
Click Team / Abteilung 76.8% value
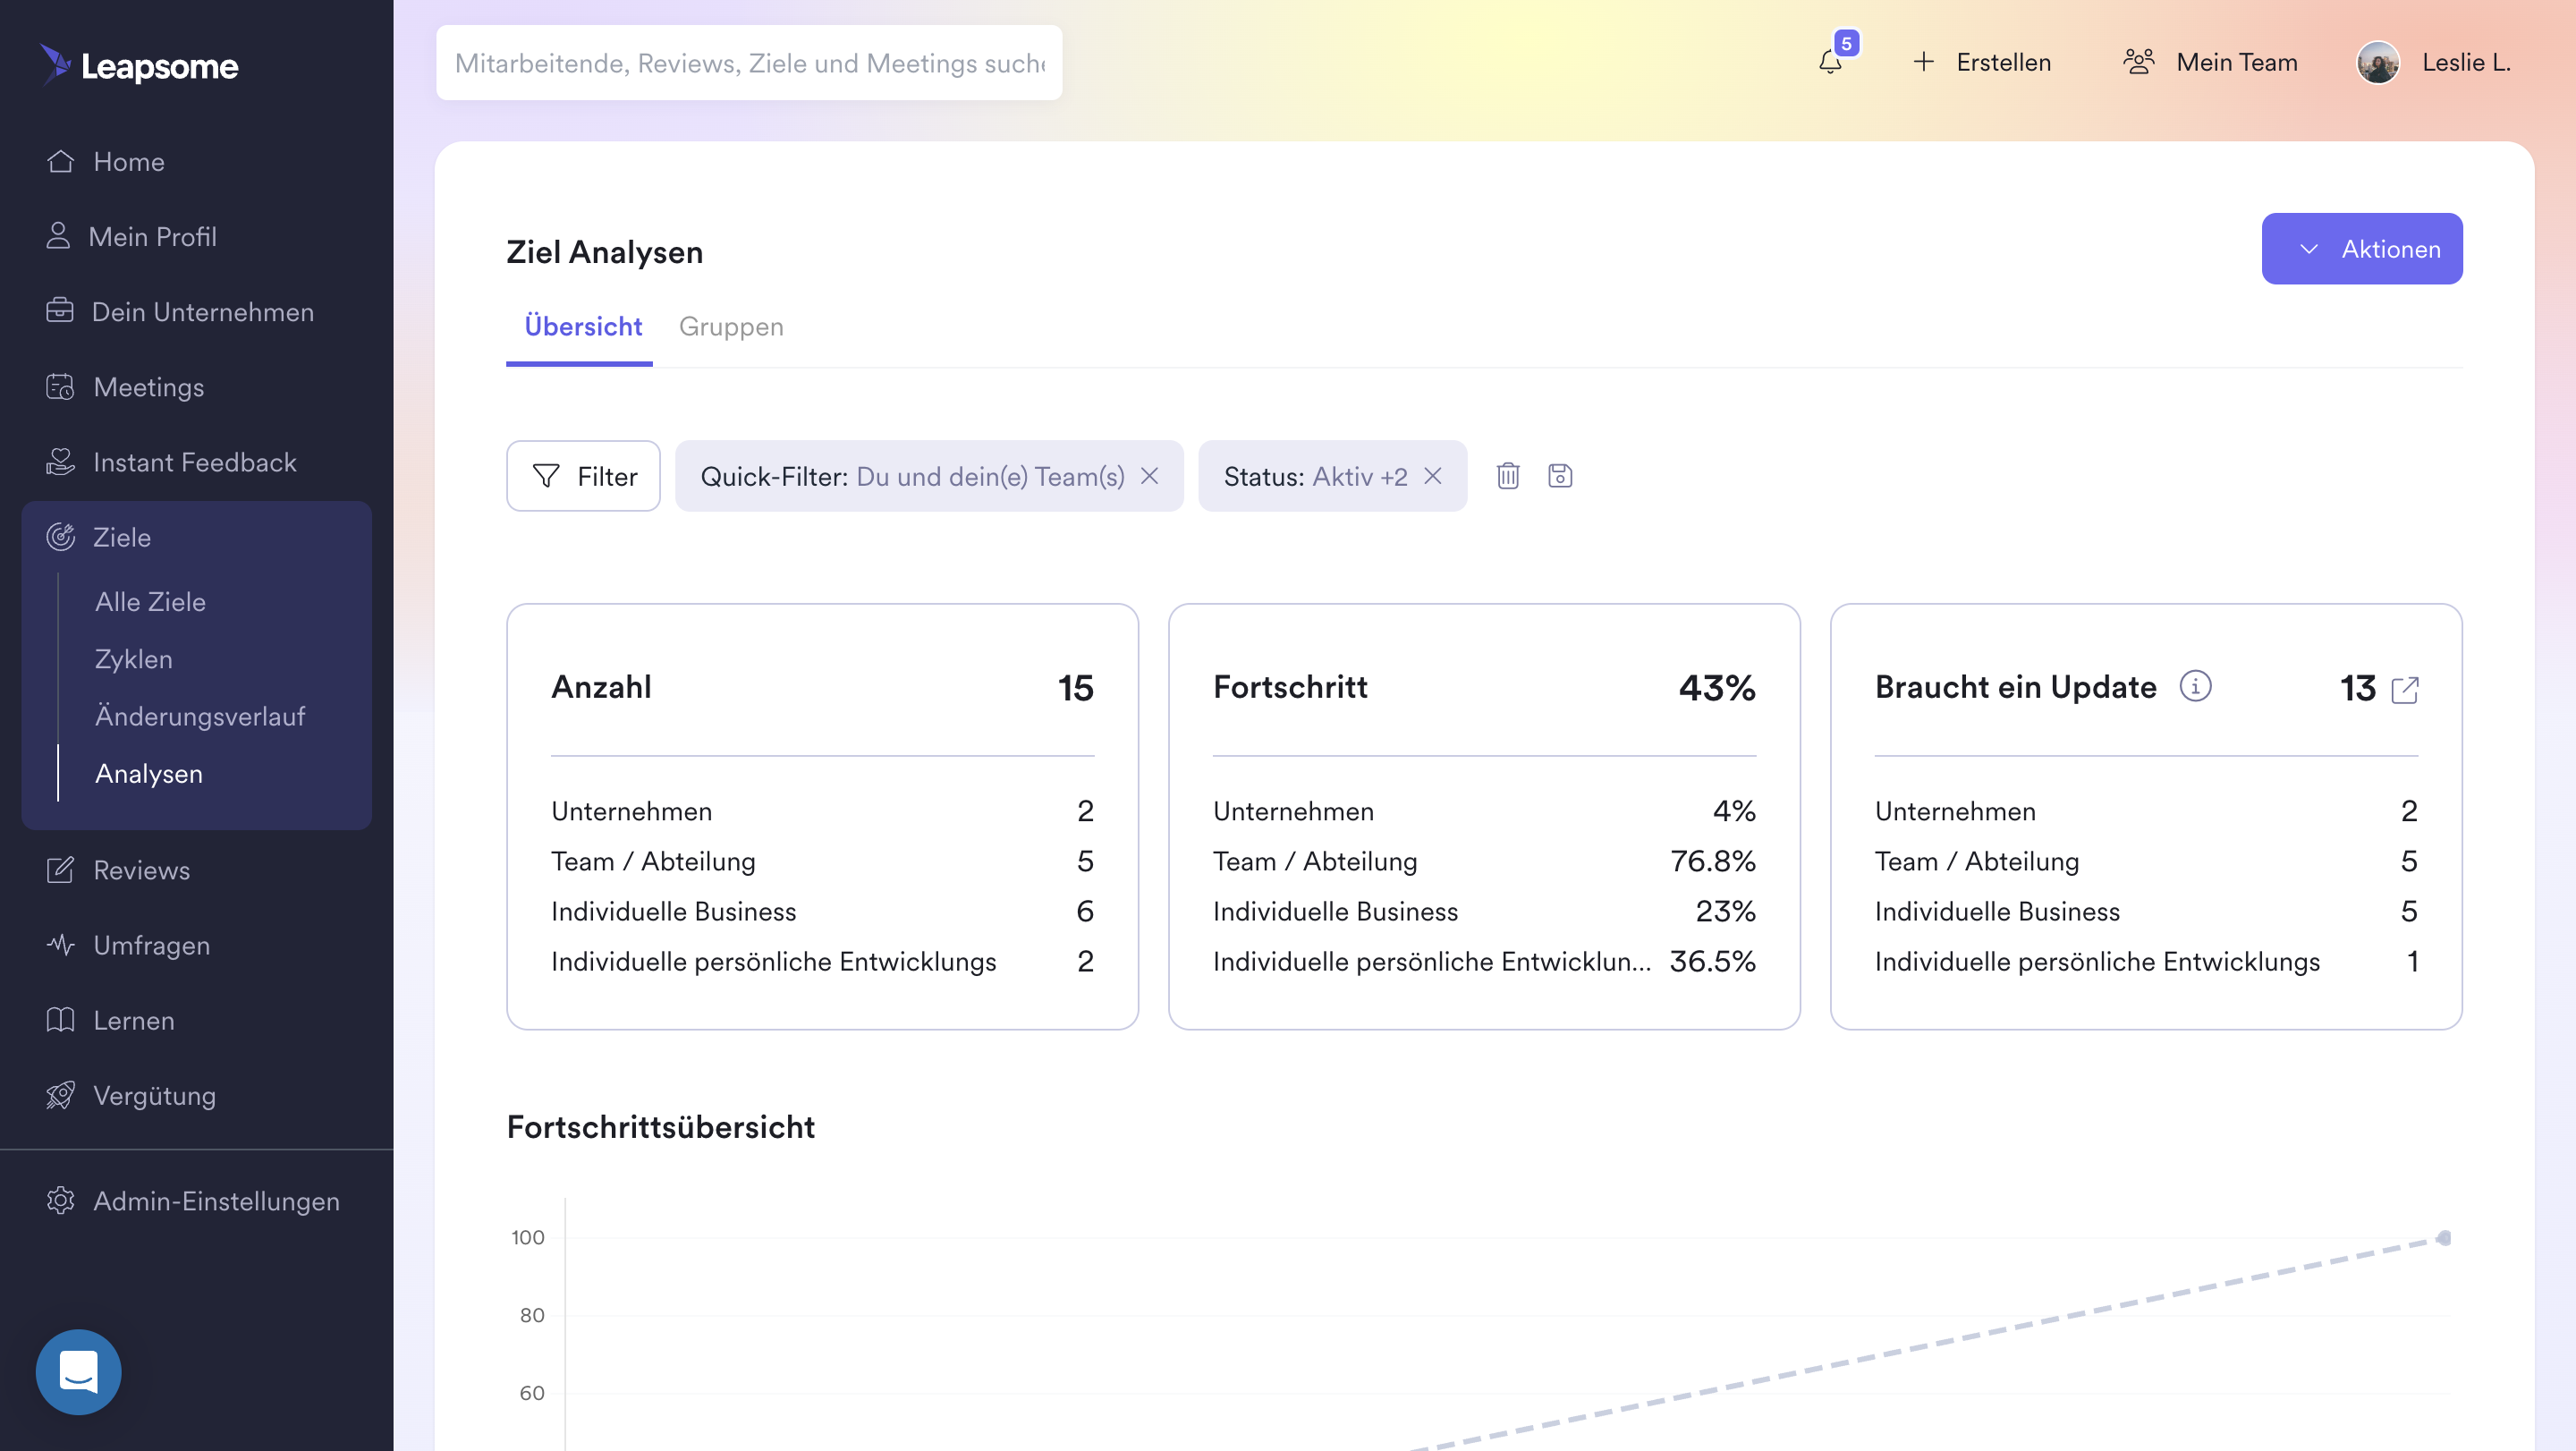click(x=1712, y=861)
